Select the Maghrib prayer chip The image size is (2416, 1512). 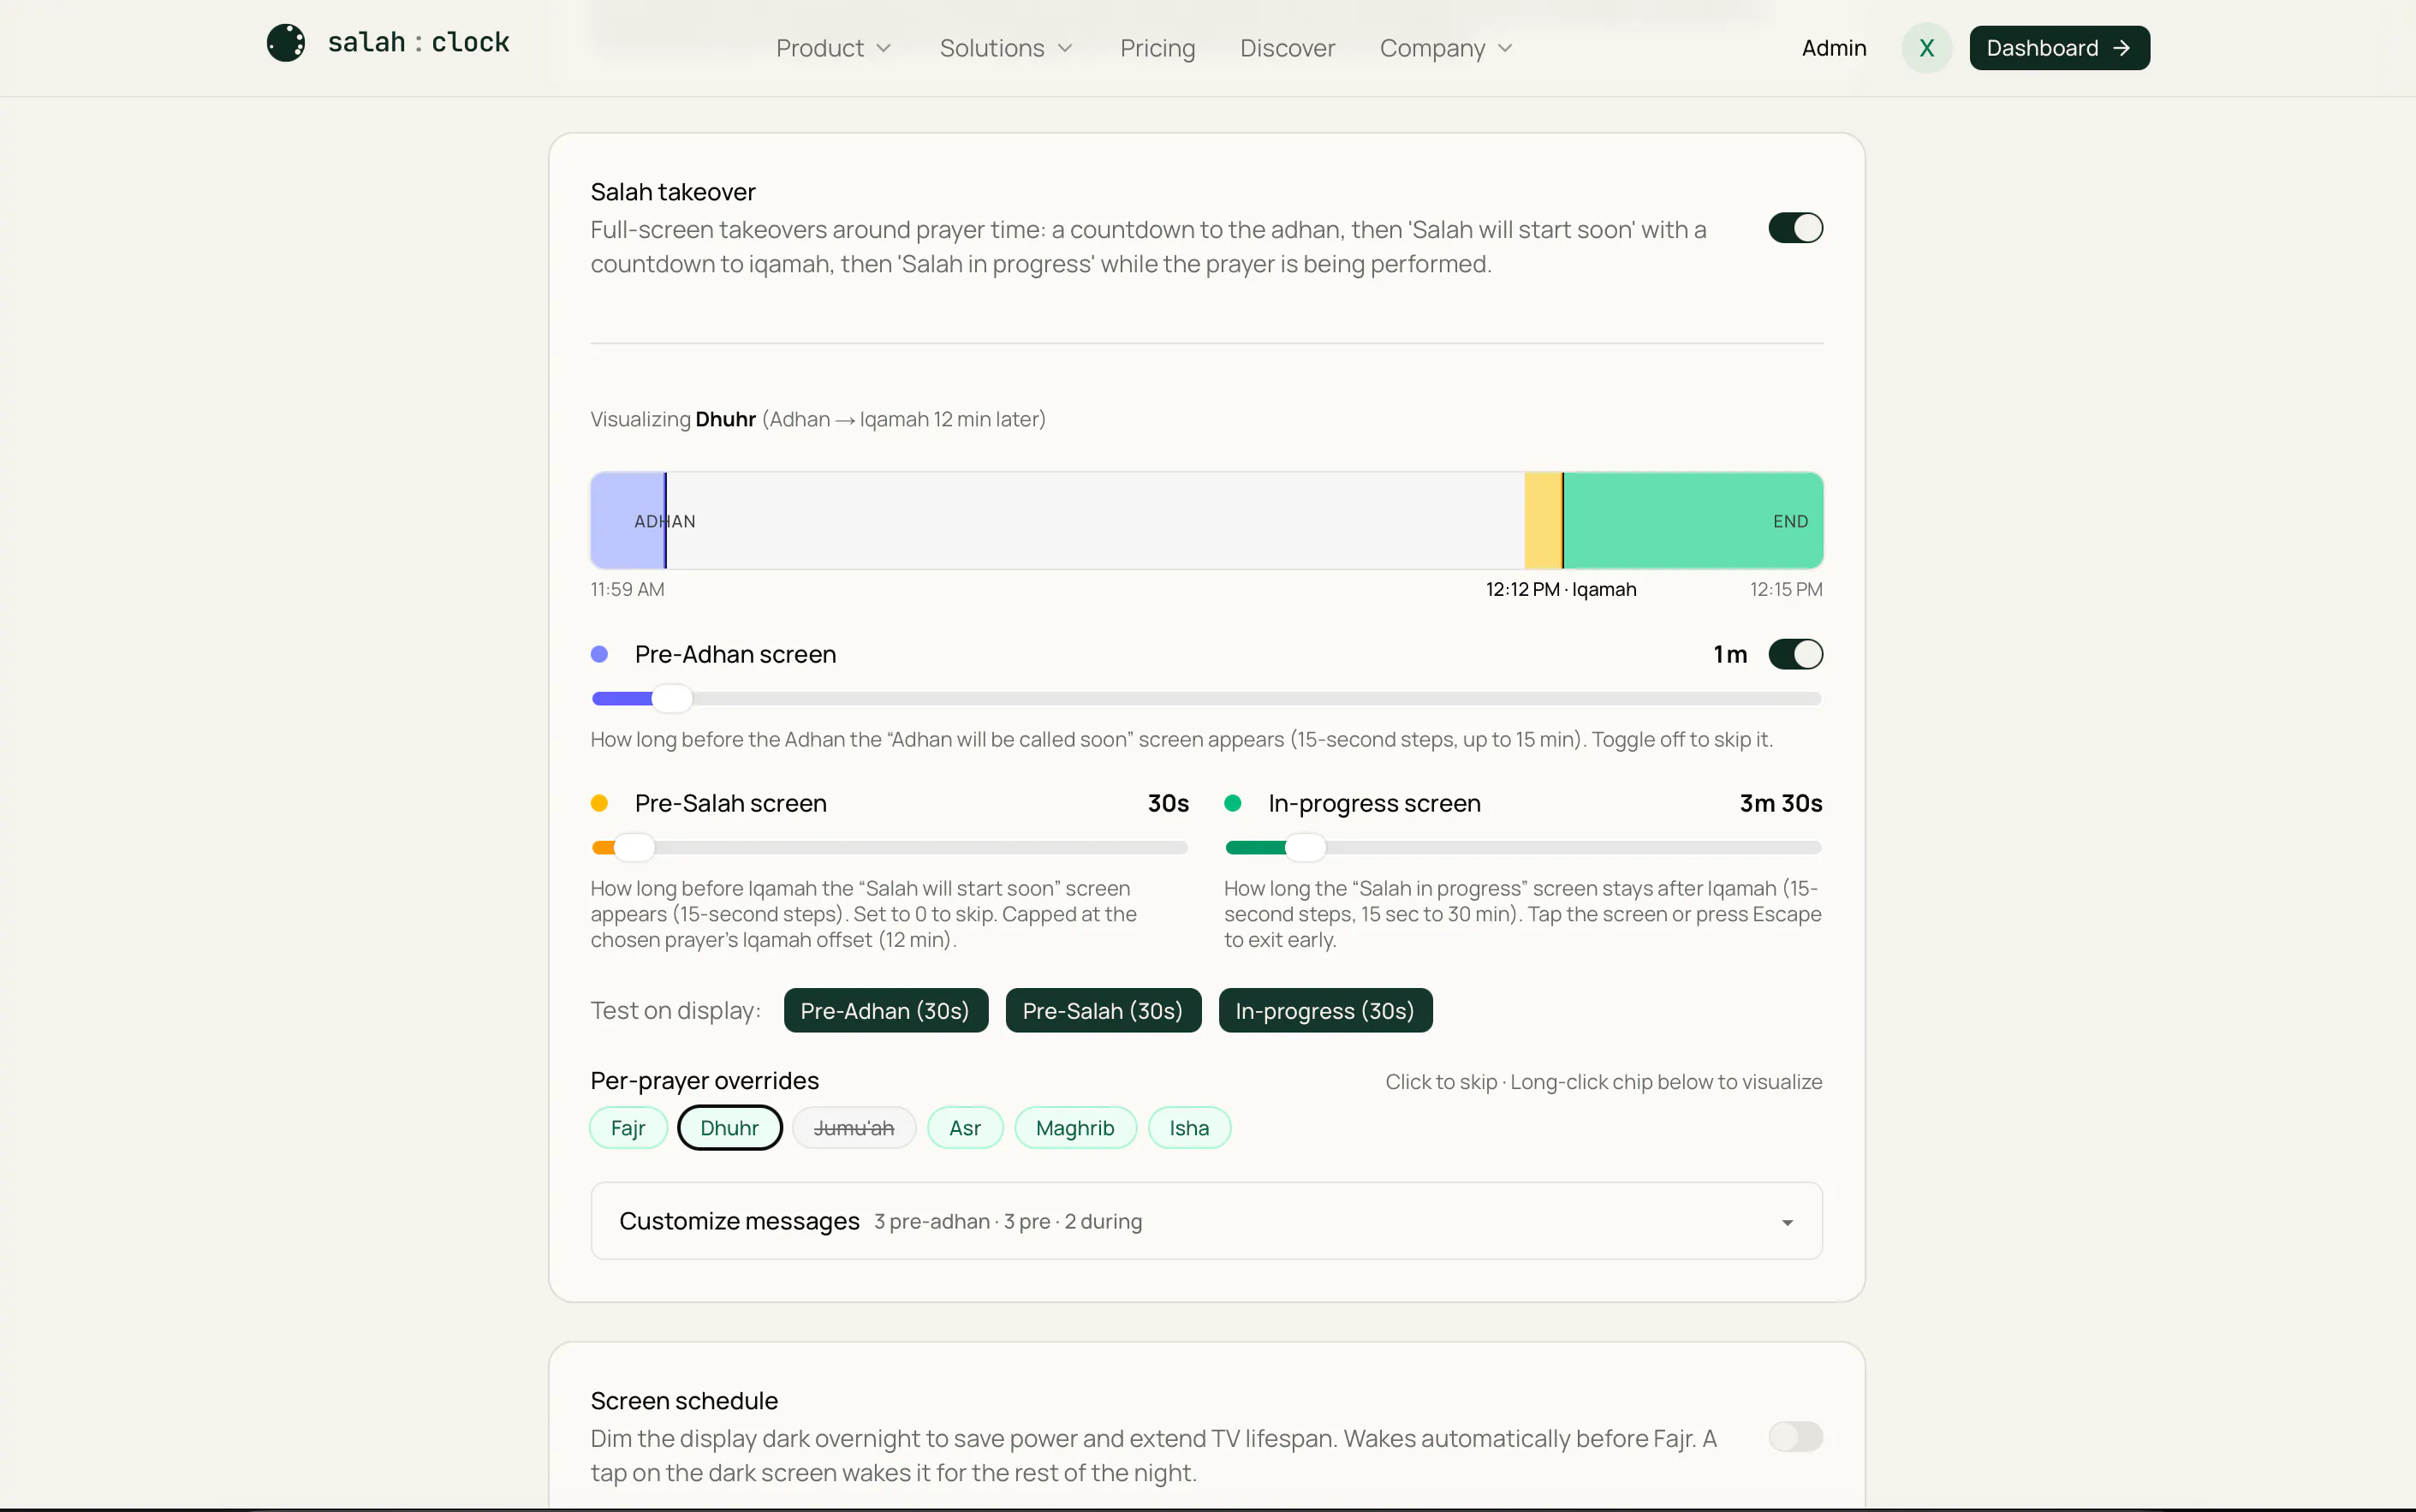[1075, 1128]
